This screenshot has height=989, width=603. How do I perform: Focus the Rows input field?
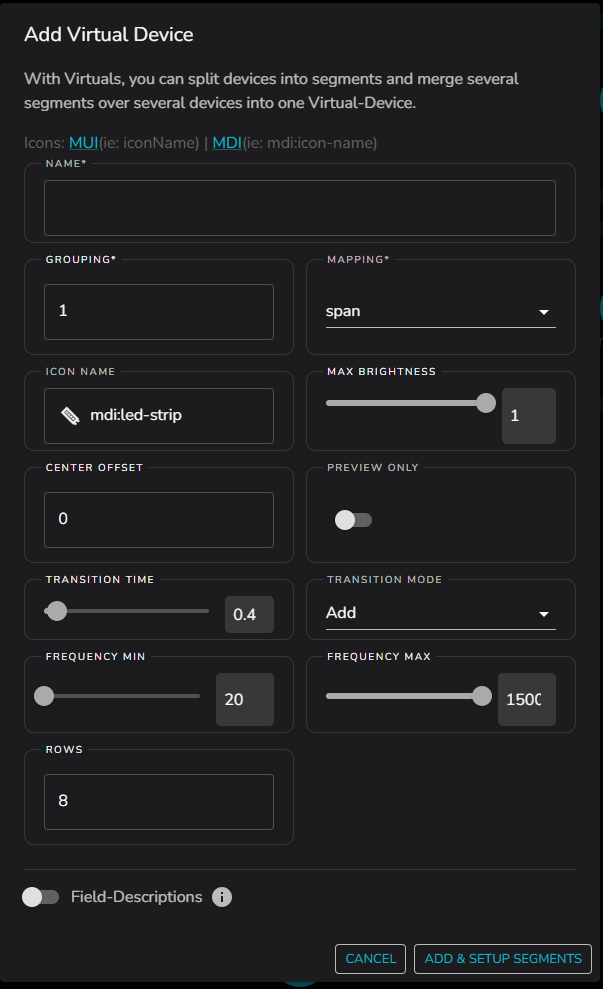(159, 802)
